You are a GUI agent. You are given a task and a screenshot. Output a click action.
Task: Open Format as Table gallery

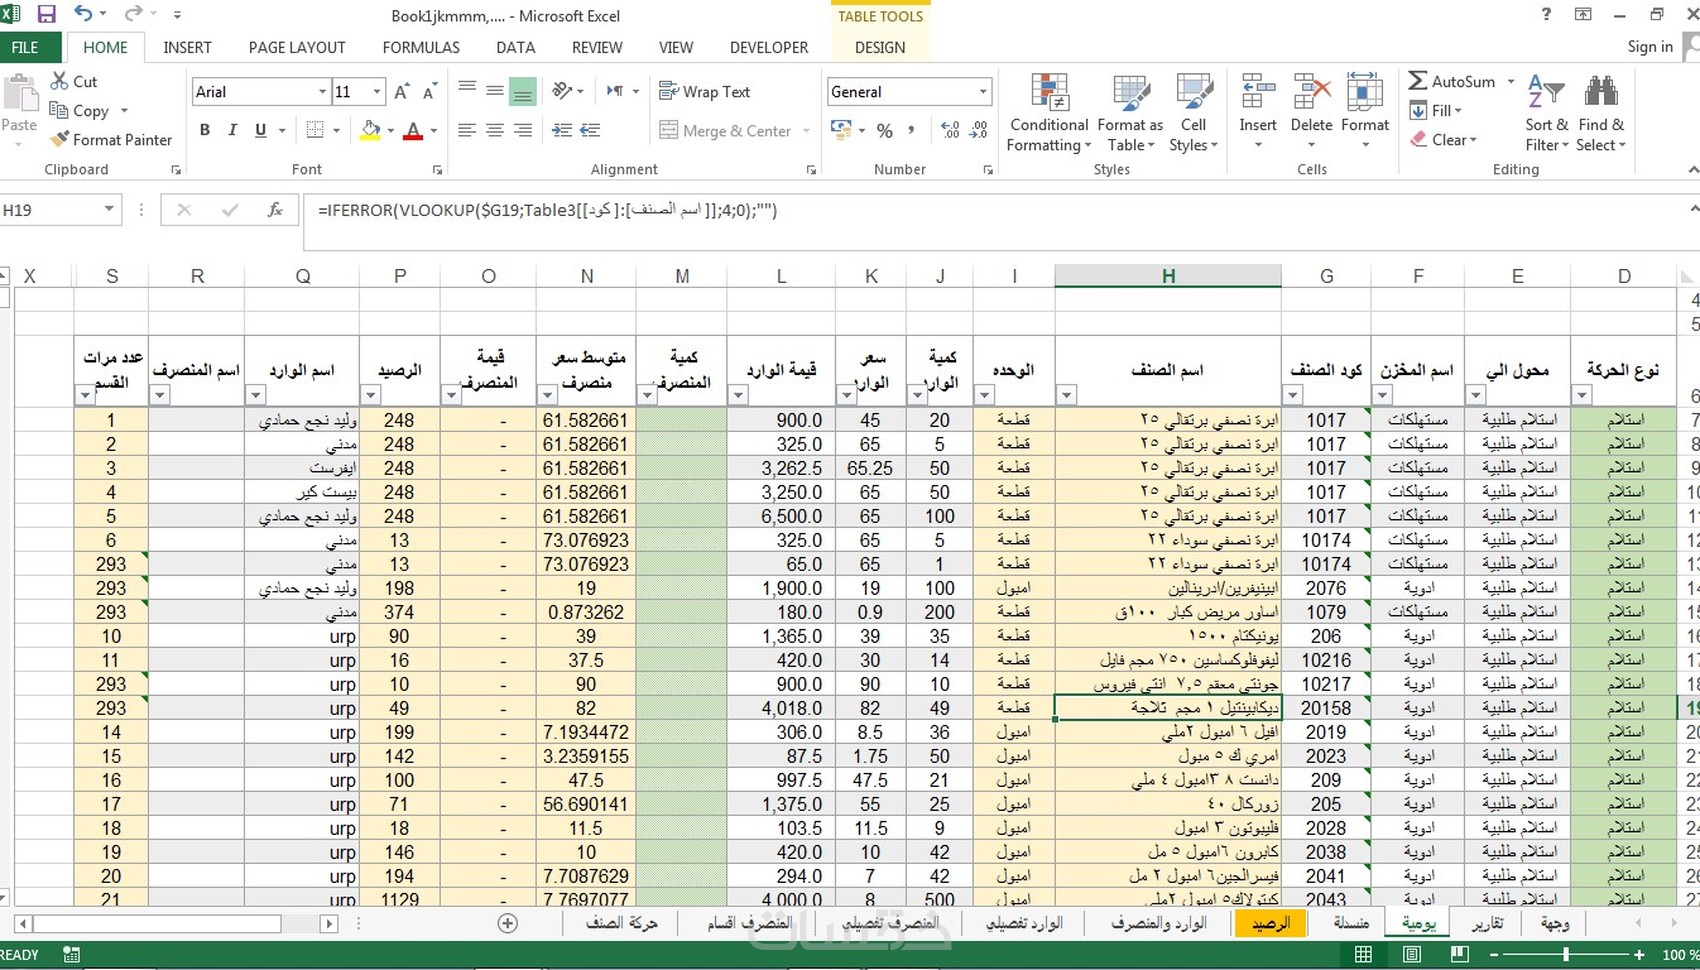pos(1131,113)
